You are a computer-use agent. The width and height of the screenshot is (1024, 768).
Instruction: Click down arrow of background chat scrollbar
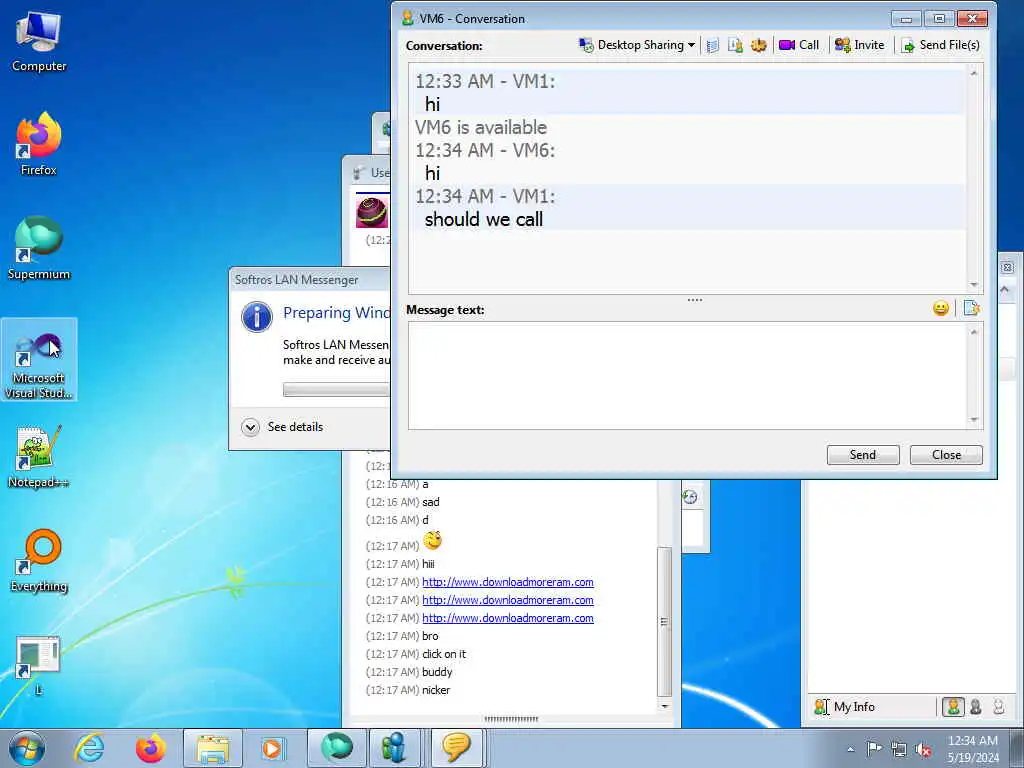664,706
